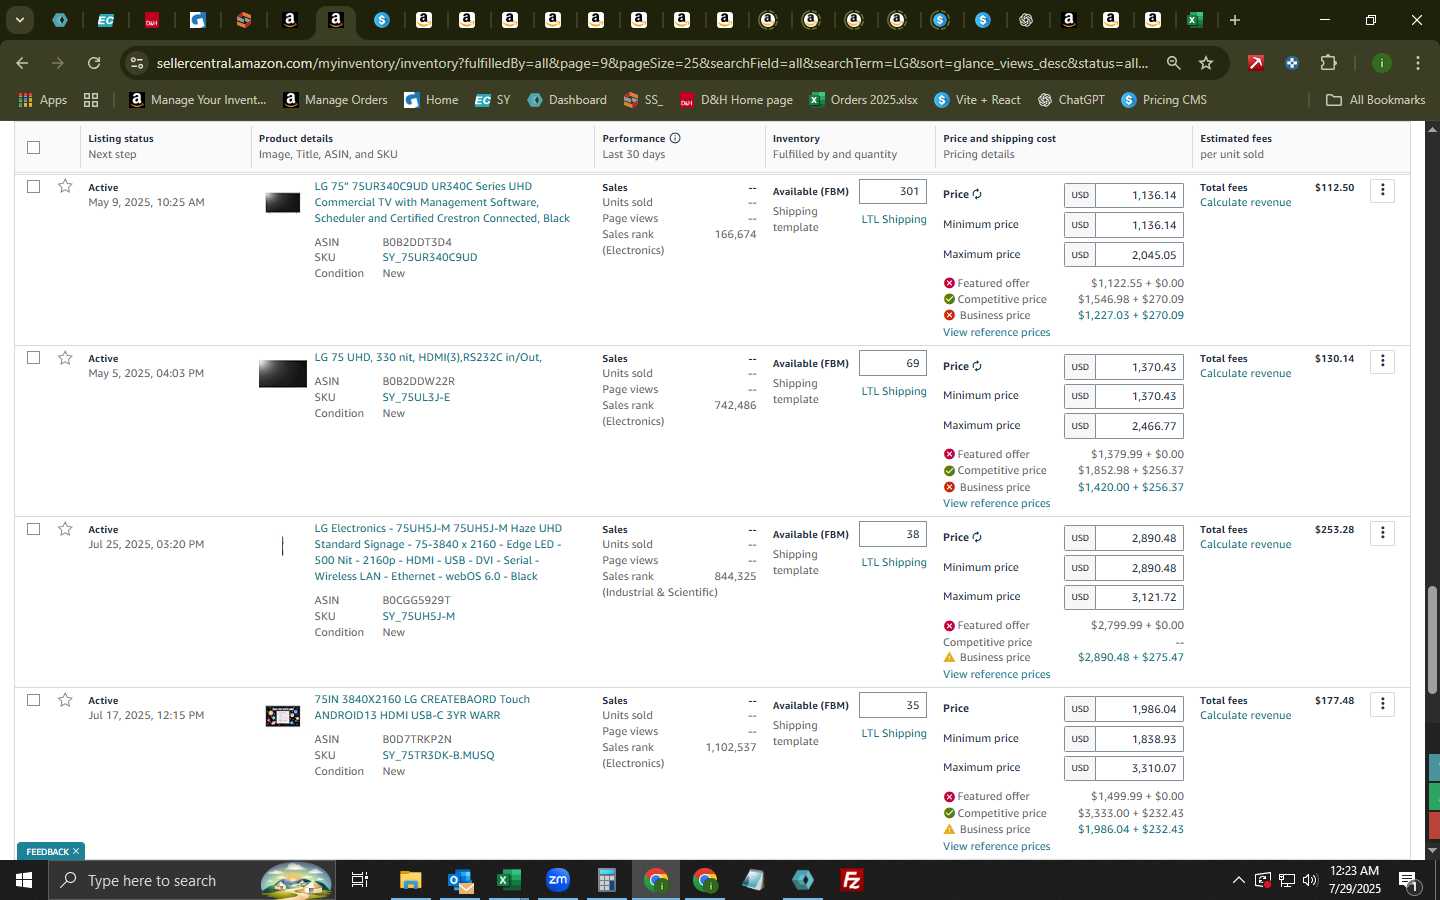Open the Pricing CMS bookmark
The image size is (1440, 900).
pyautogui.click(x=1164, y=100)
